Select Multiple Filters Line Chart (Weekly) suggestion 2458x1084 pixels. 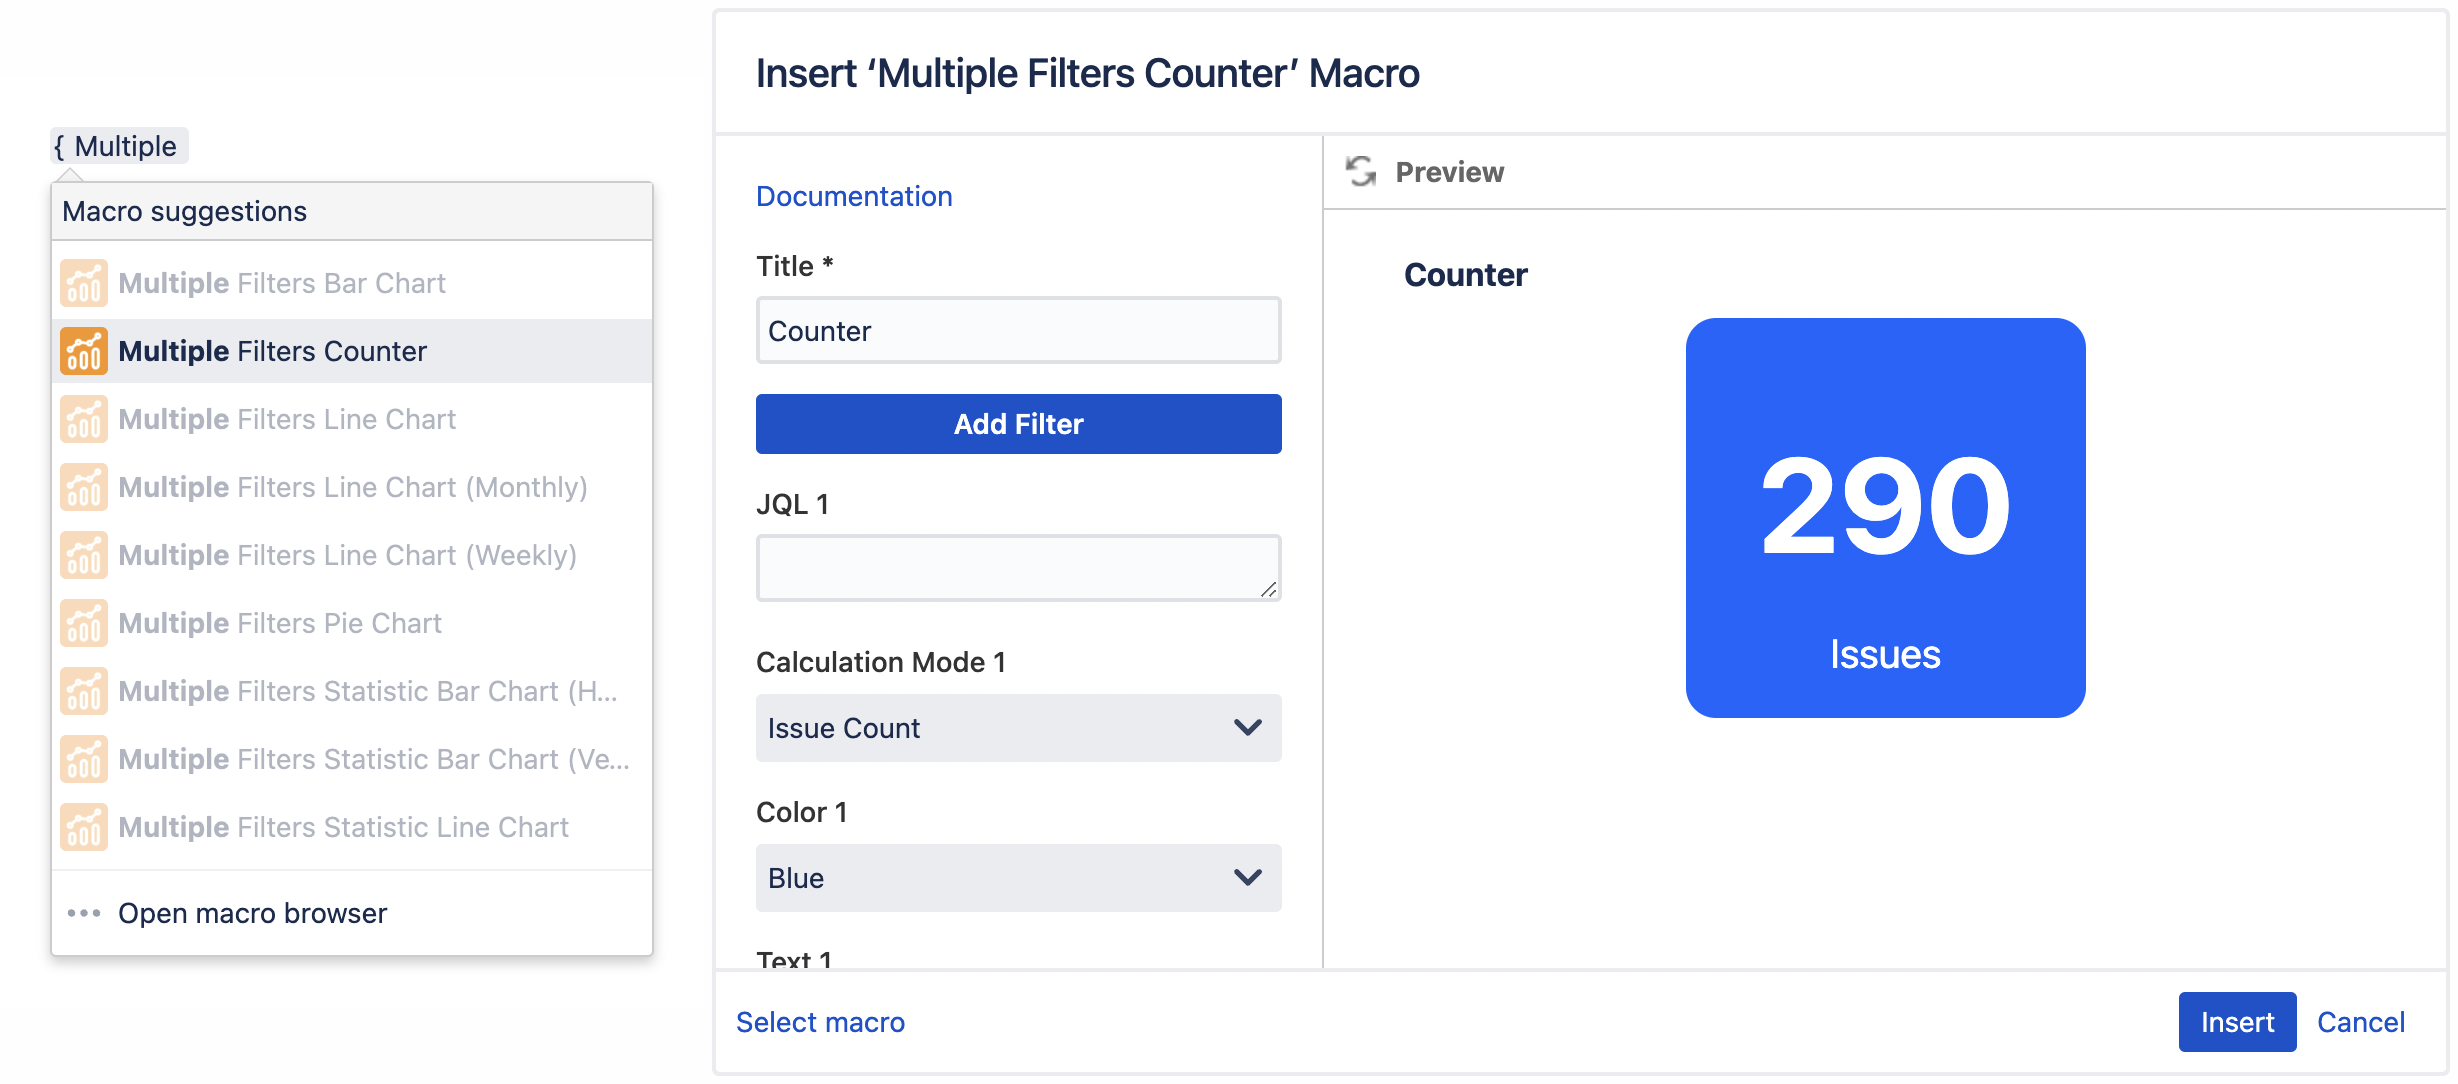pyautogui.click(x=347, y=555)
